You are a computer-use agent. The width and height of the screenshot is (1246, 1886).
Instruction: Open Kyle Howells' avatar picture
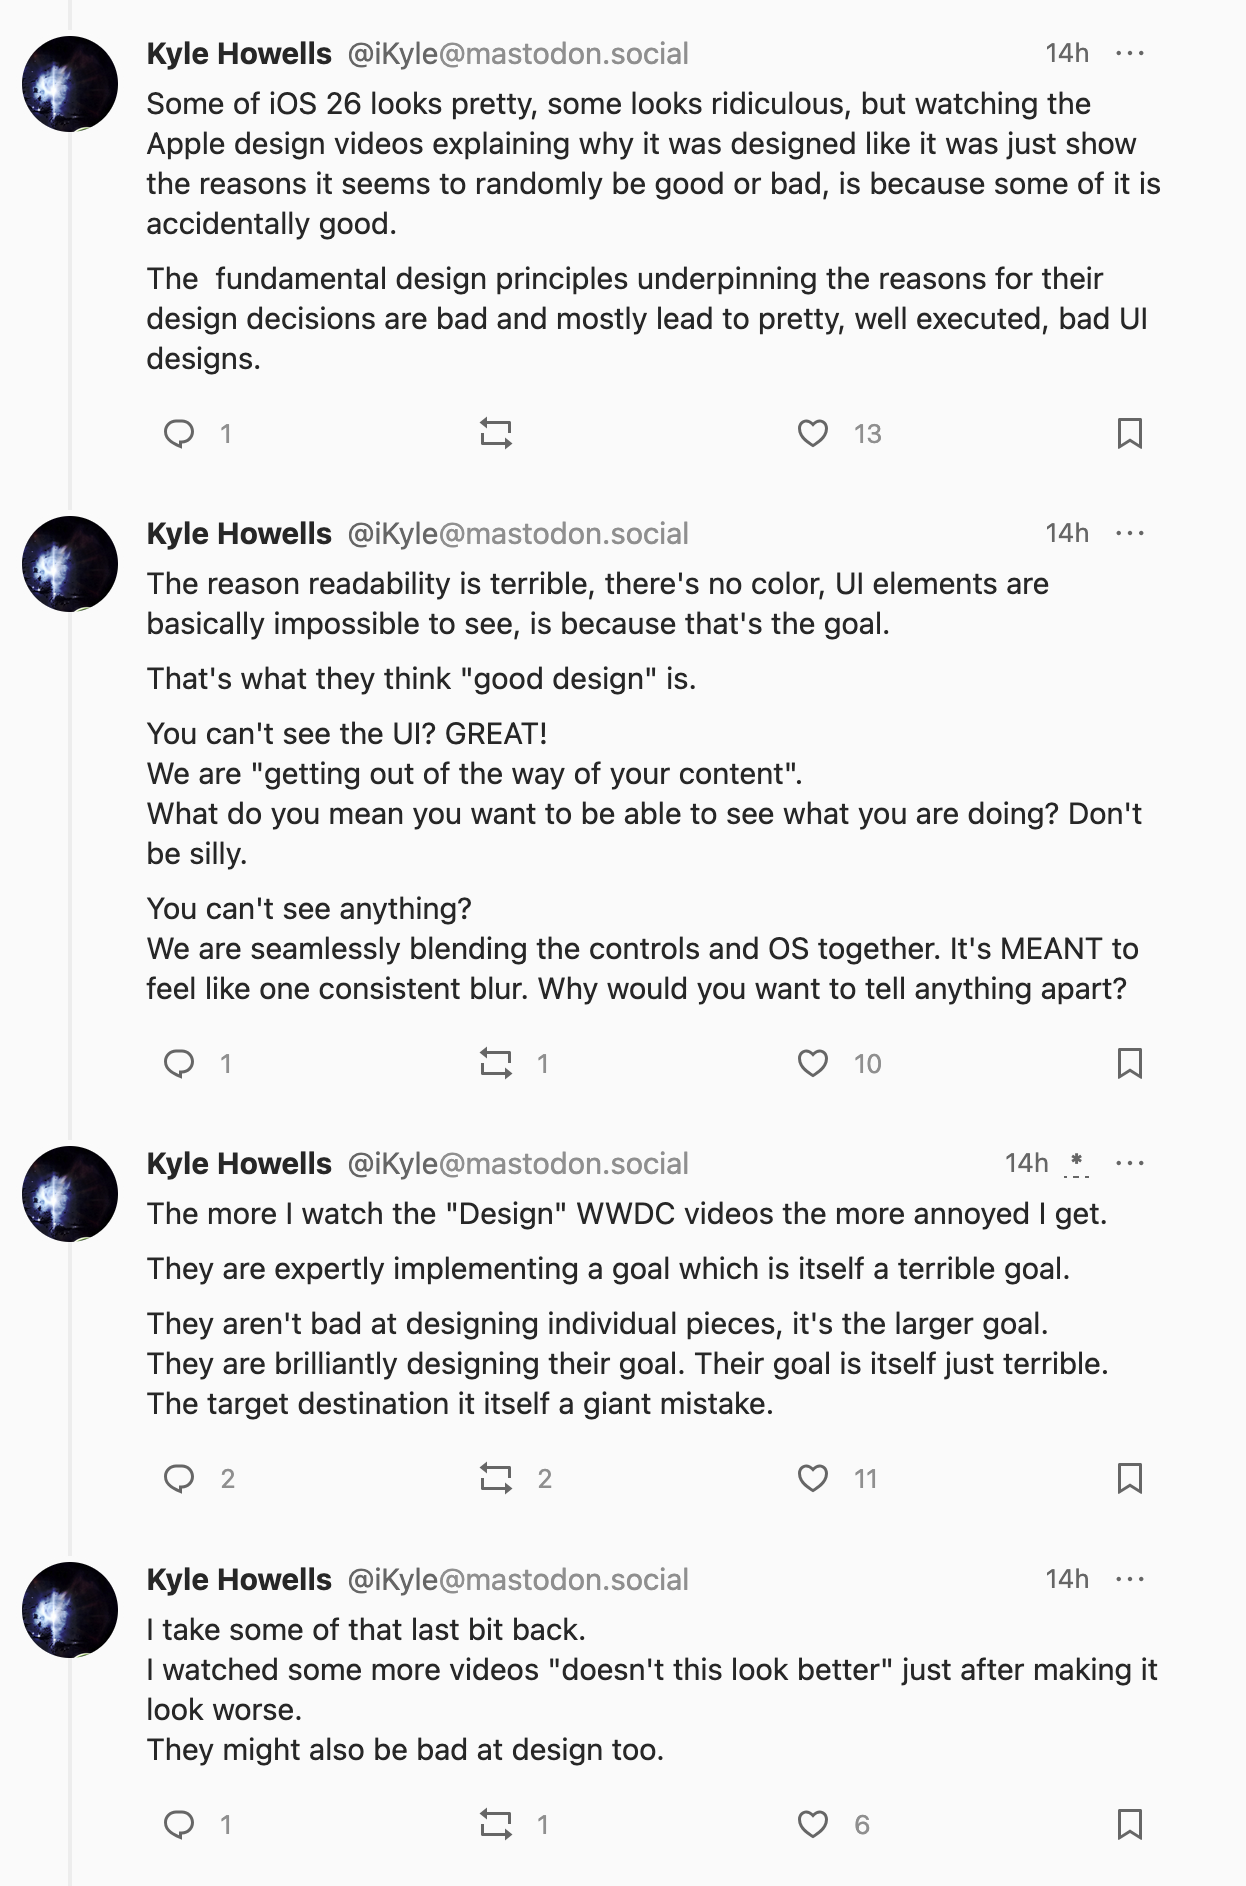click(x=70, y=82)
